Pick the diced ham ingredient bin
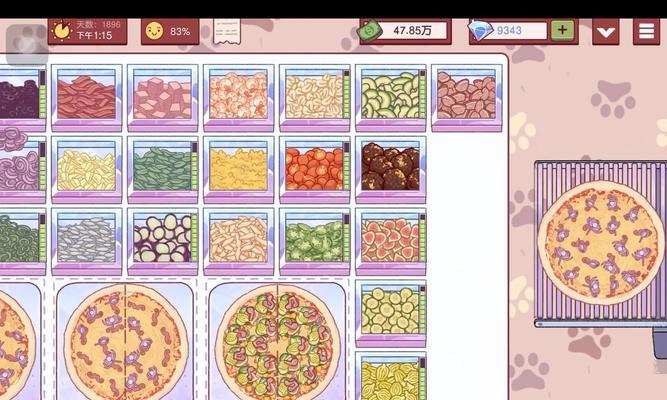Image resolution: width=667 pixels, height=400 pixels. [x=162, y=98]
